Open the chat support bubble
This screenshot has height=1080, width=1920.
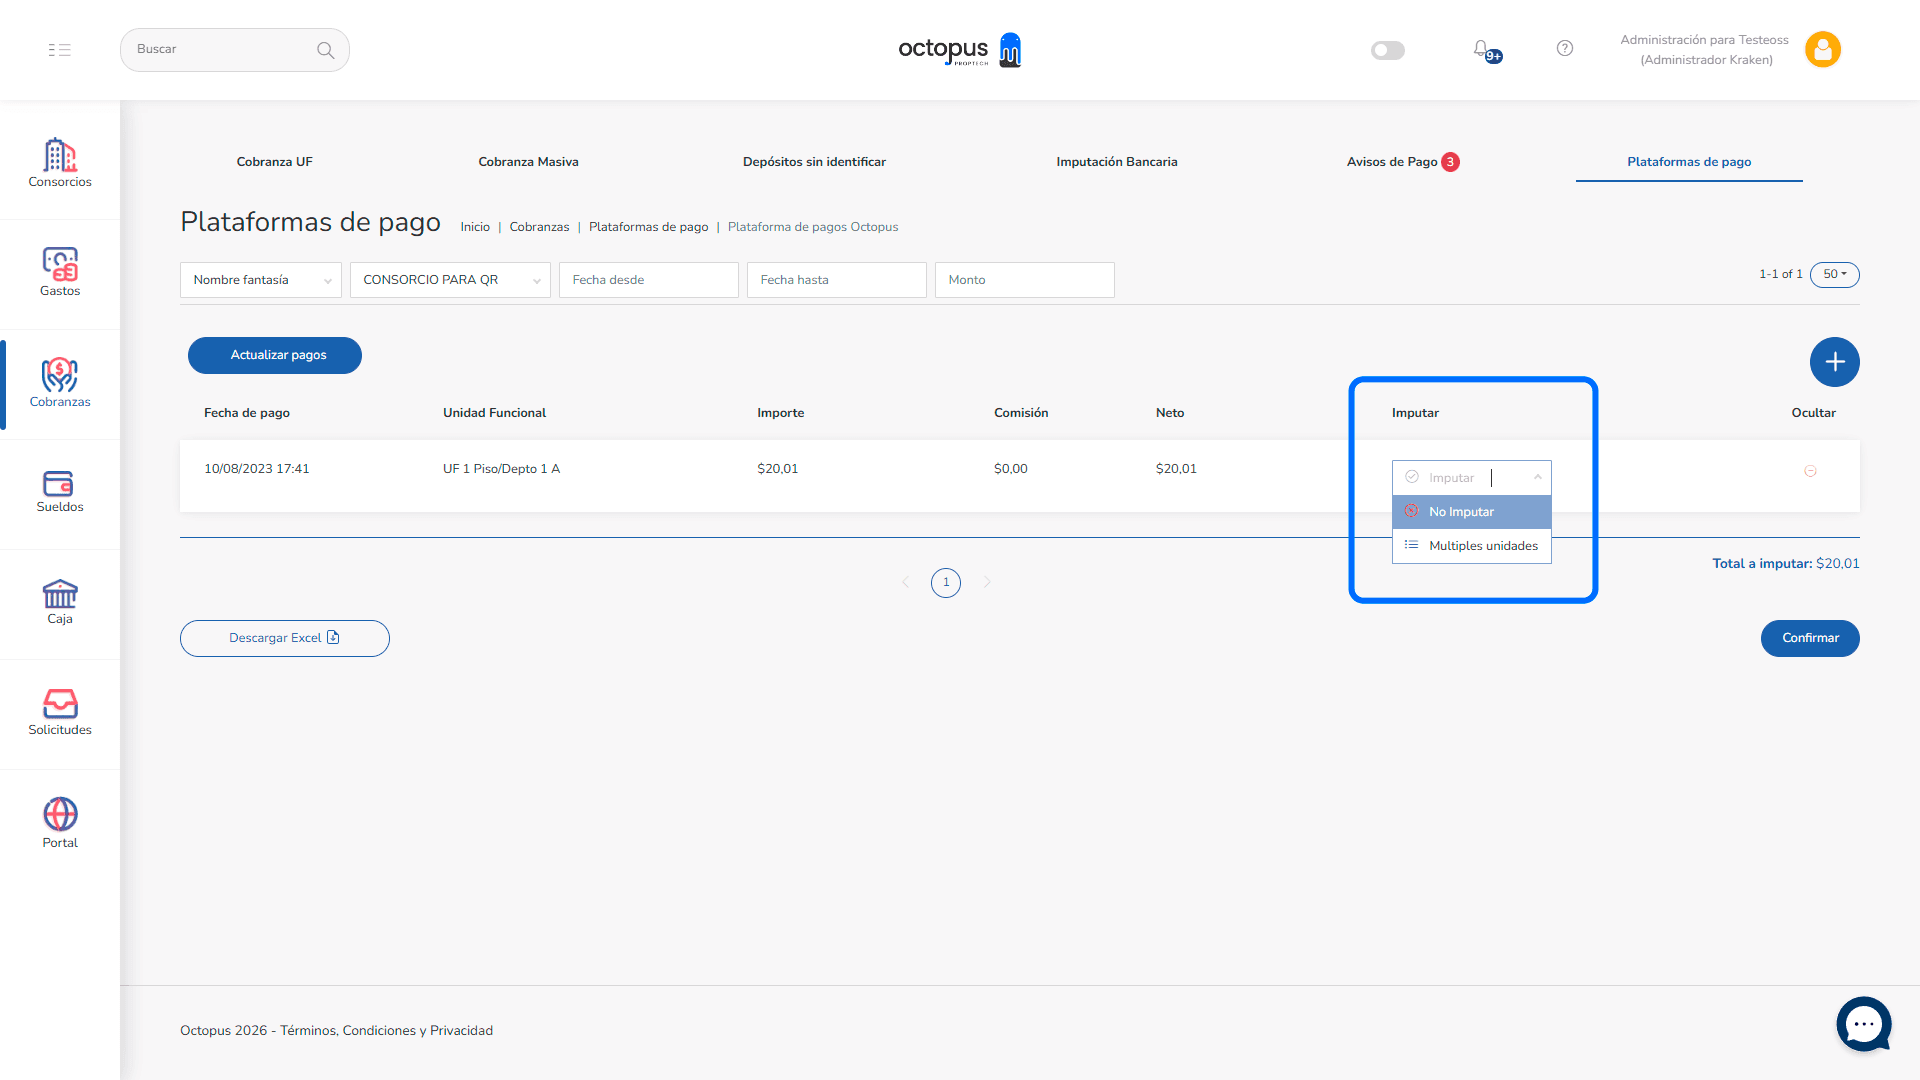(1863, 1024)
